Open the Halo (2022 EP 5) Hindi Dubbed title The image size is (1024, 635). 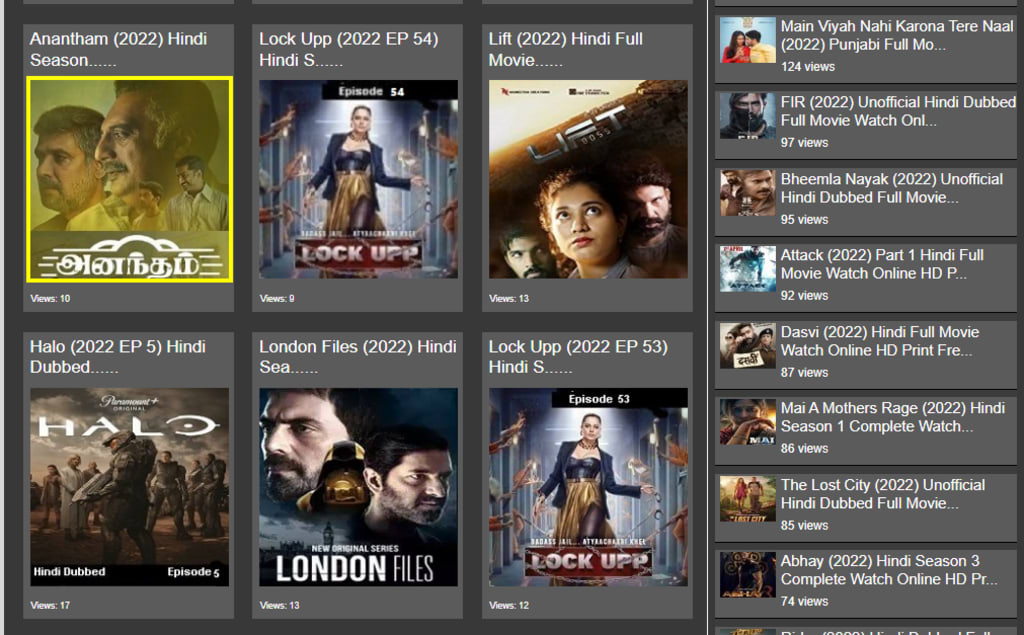point(118,357)
